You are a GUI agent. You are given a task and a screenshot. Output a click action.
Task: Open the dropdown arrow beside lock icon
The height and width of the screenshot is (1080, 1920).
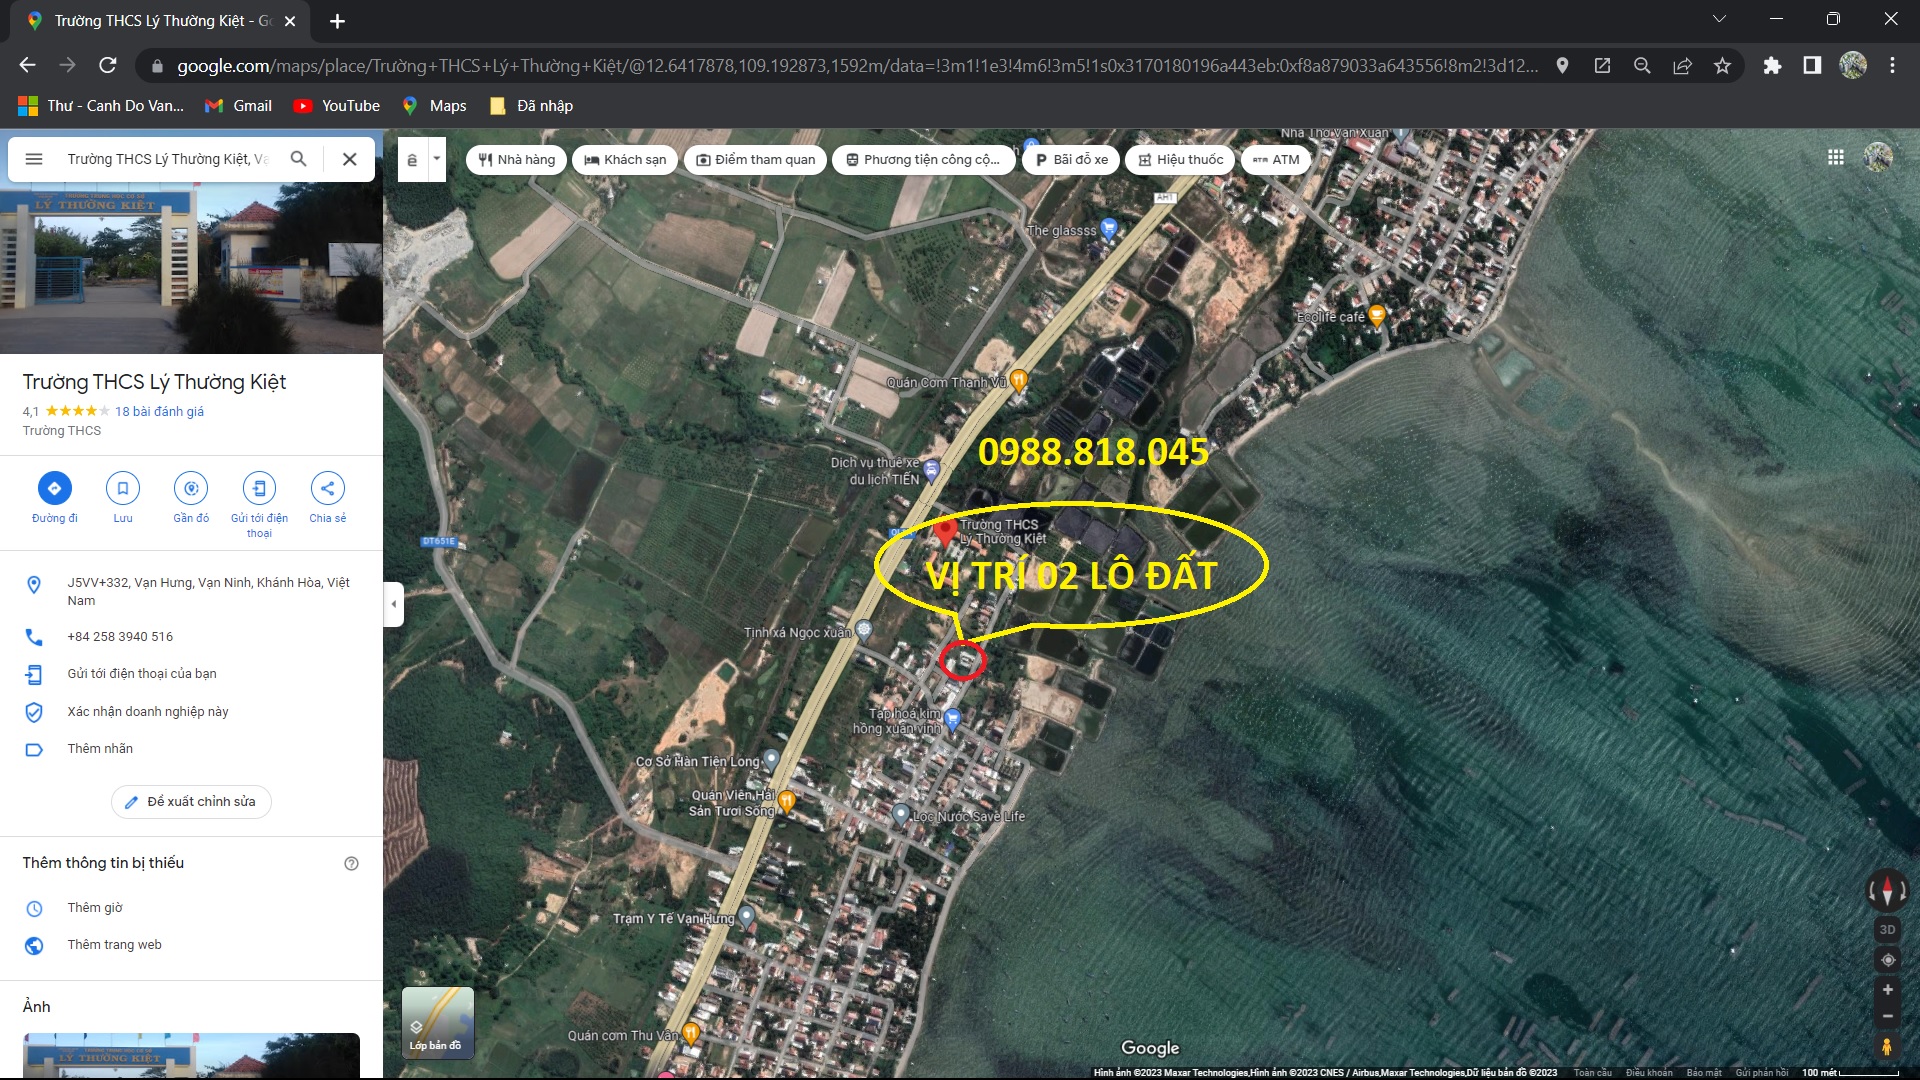coord(437,159)
